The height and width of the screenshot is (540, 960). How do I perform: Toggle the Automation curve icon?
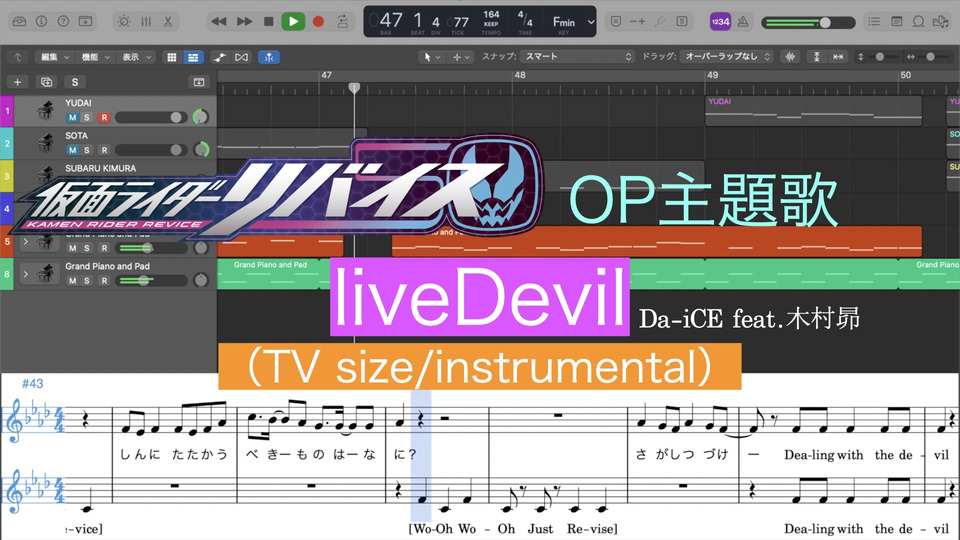coord(219,57)
